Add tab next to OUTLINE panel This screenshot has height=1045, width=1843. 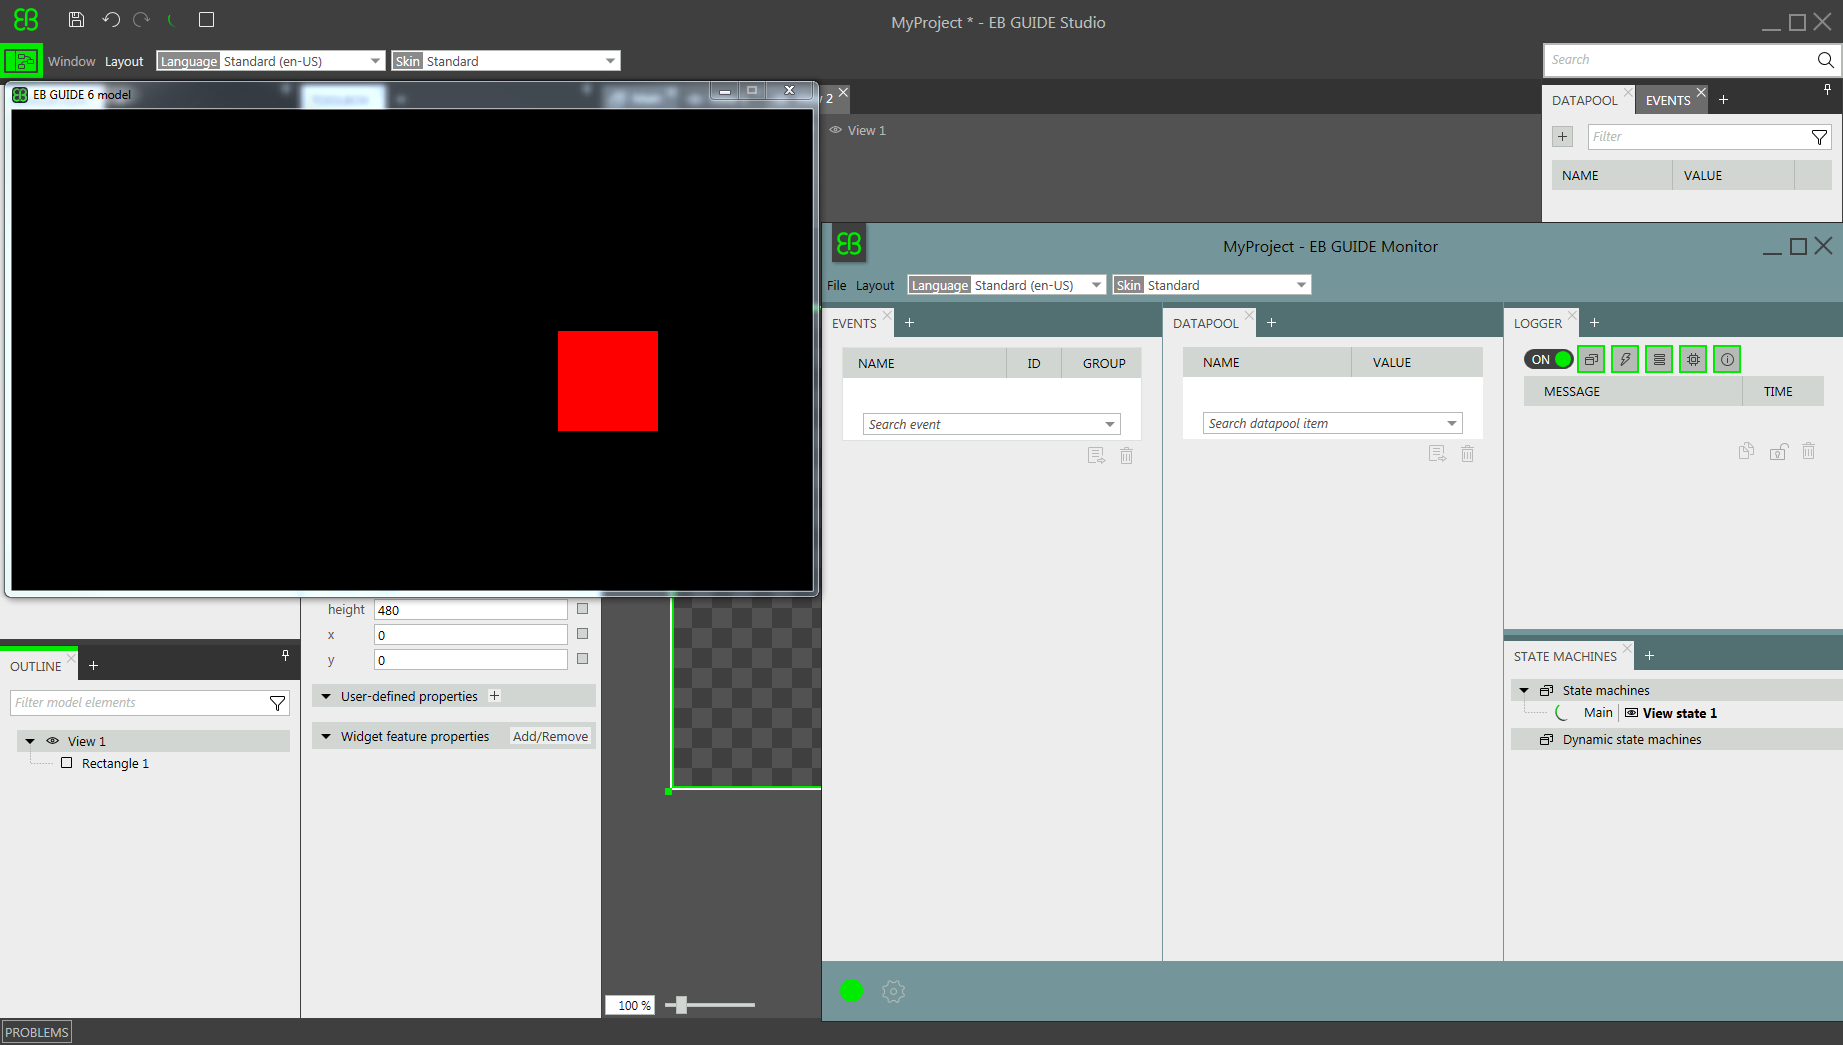click(93, 666)
